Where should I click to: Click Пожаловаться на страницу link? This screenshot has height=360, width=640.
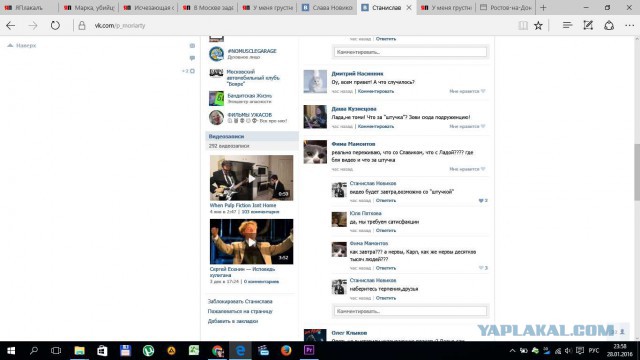point(240,311)
